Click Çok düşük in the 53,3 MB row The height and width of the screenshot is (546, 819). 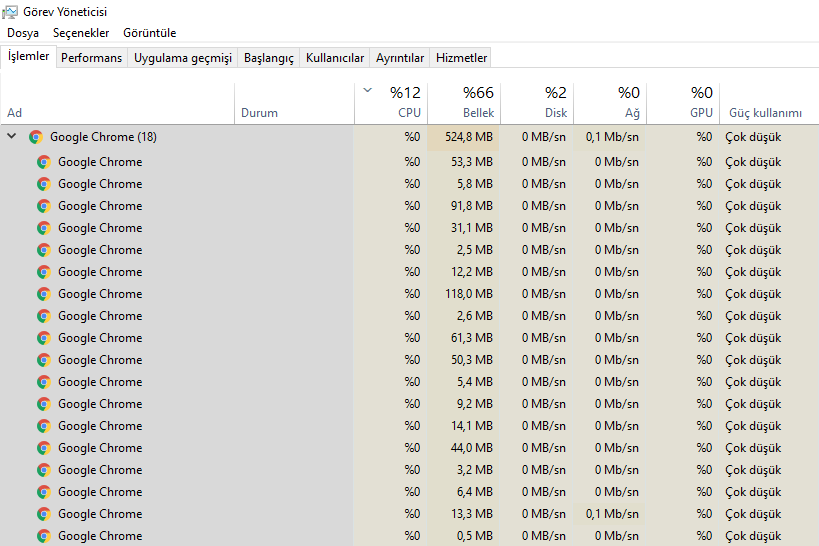coord(753,162)
